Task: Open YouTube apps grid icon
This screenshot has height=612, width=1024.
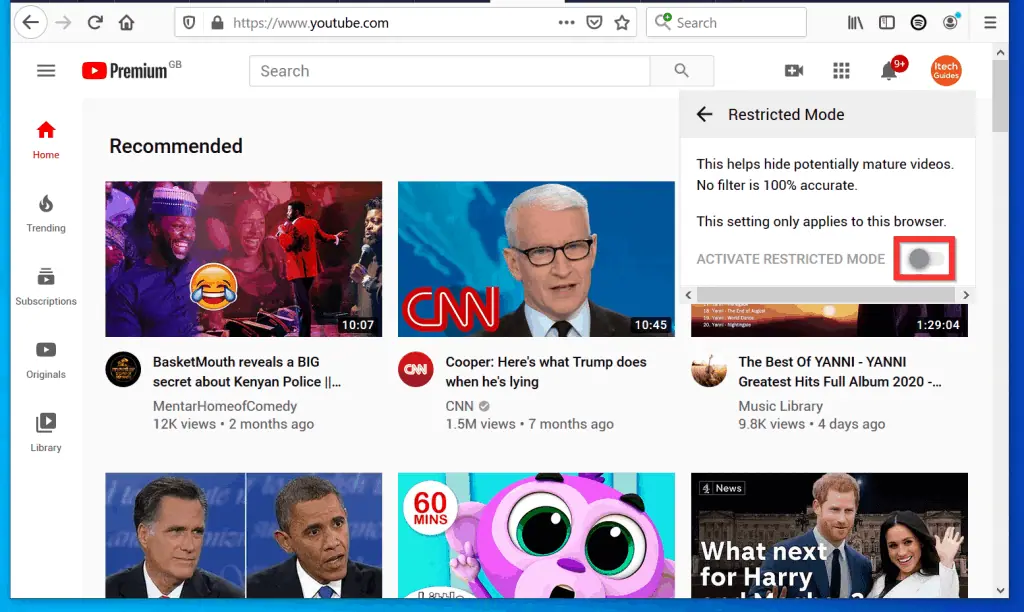Action: (x=841, y=71)
